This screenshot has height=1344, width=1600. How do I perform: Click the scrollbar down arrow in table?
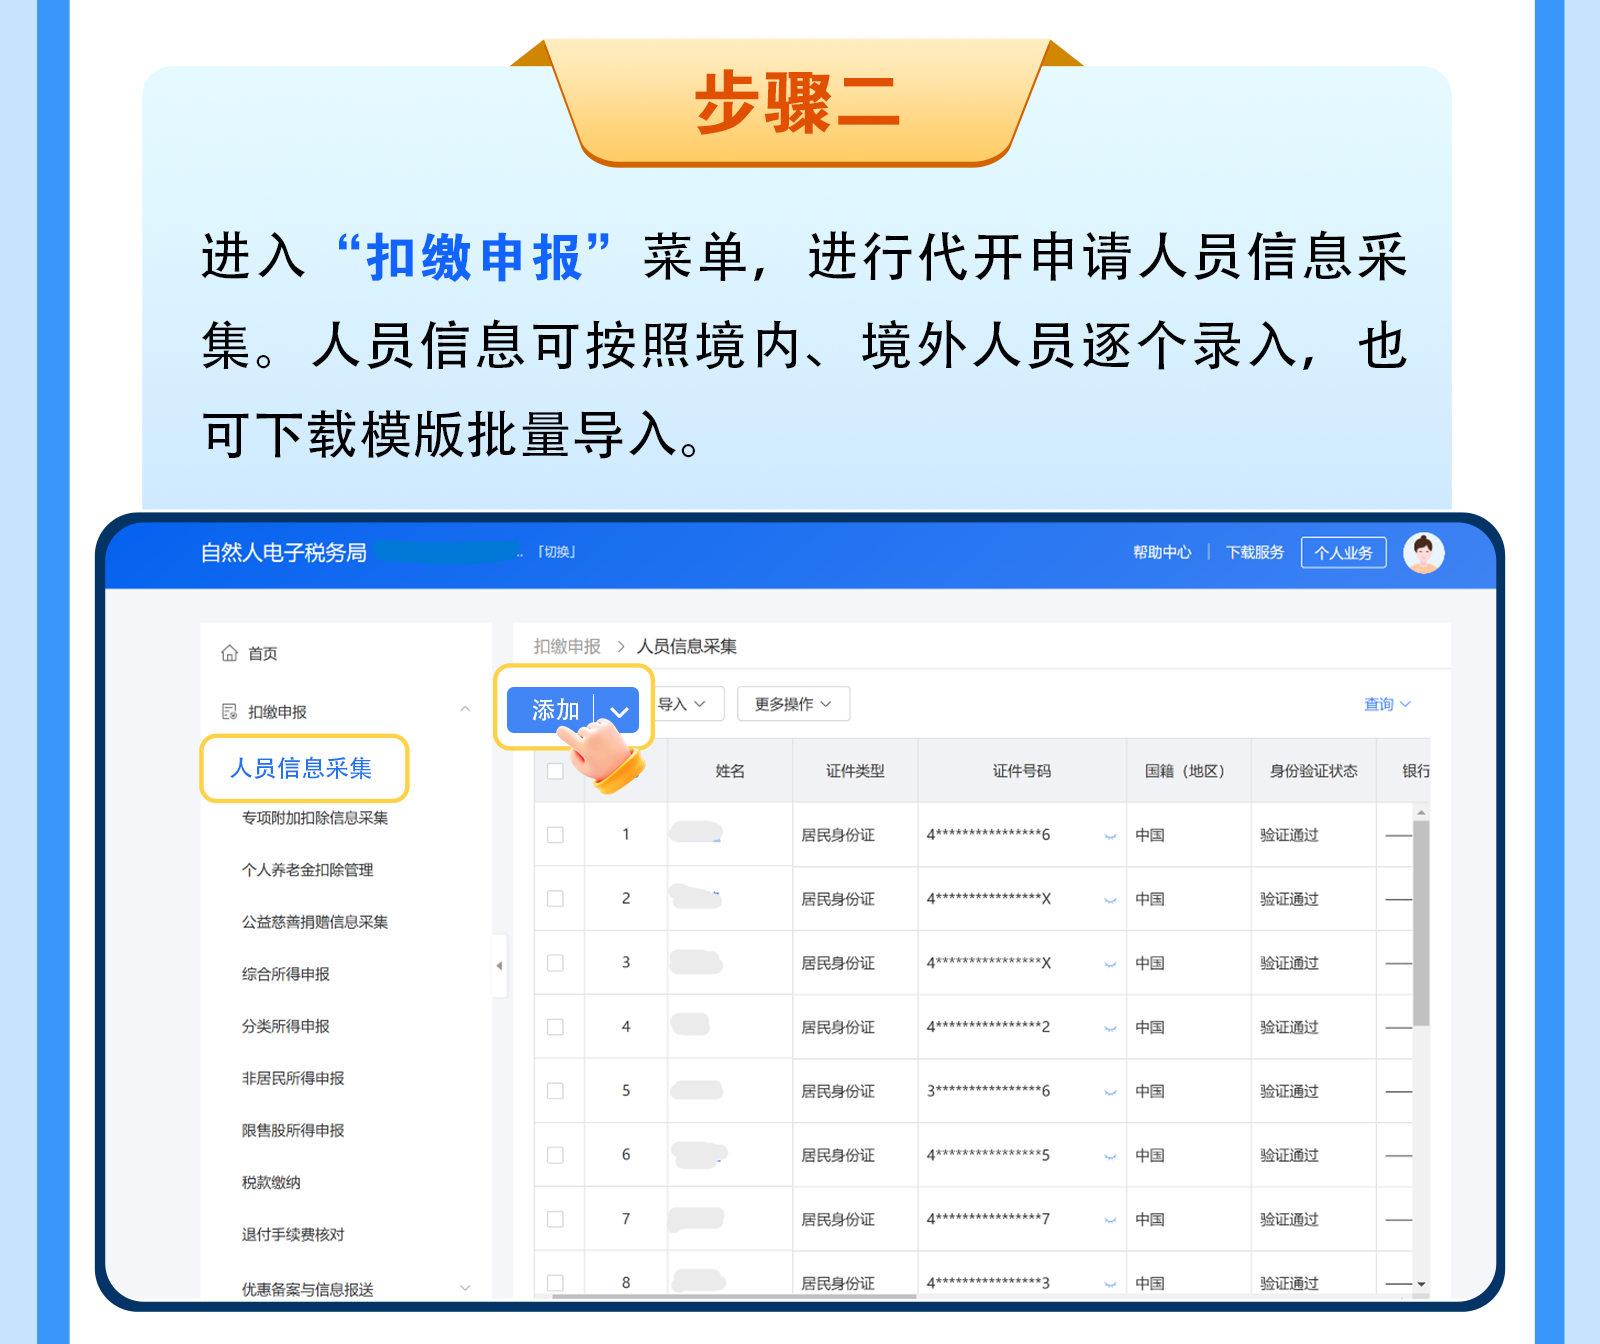coord(1421,1284)
